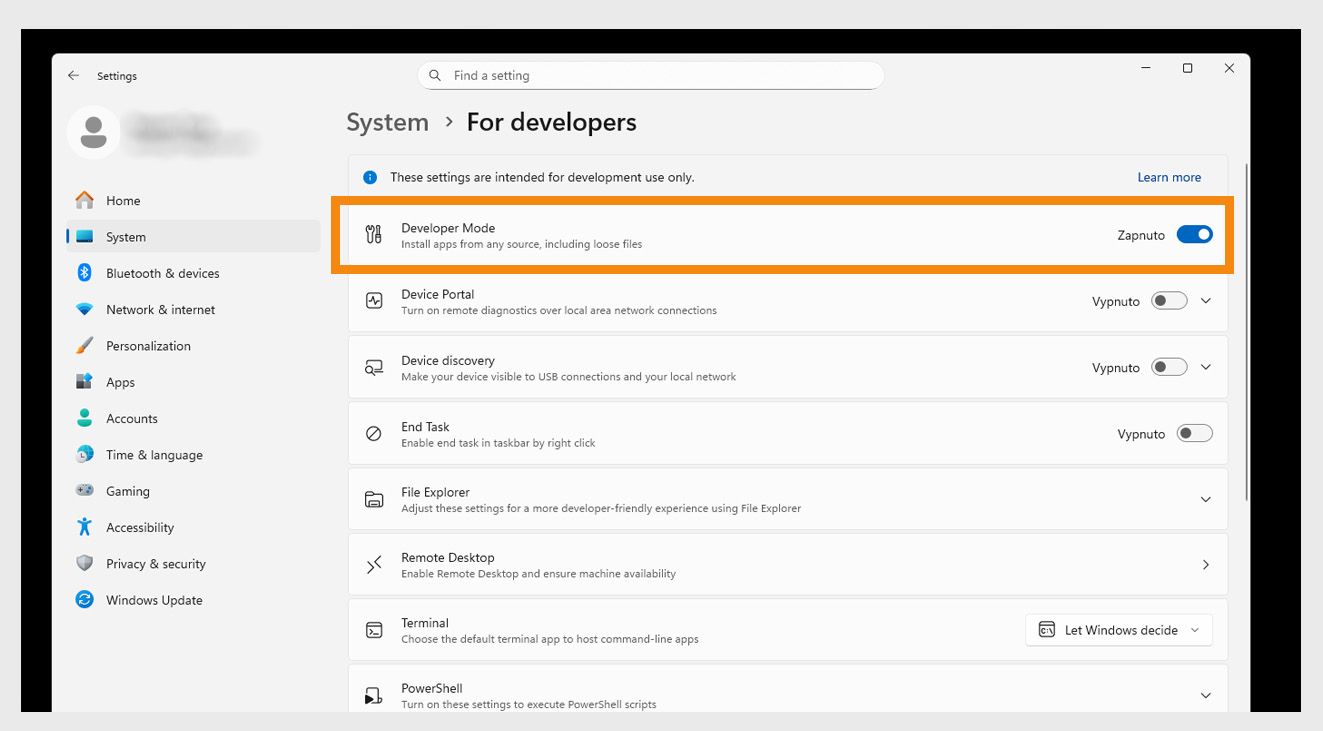Expand the File Explorer settings section
The height and width of the screenshot is (731, 1323).
[1205, 499]
